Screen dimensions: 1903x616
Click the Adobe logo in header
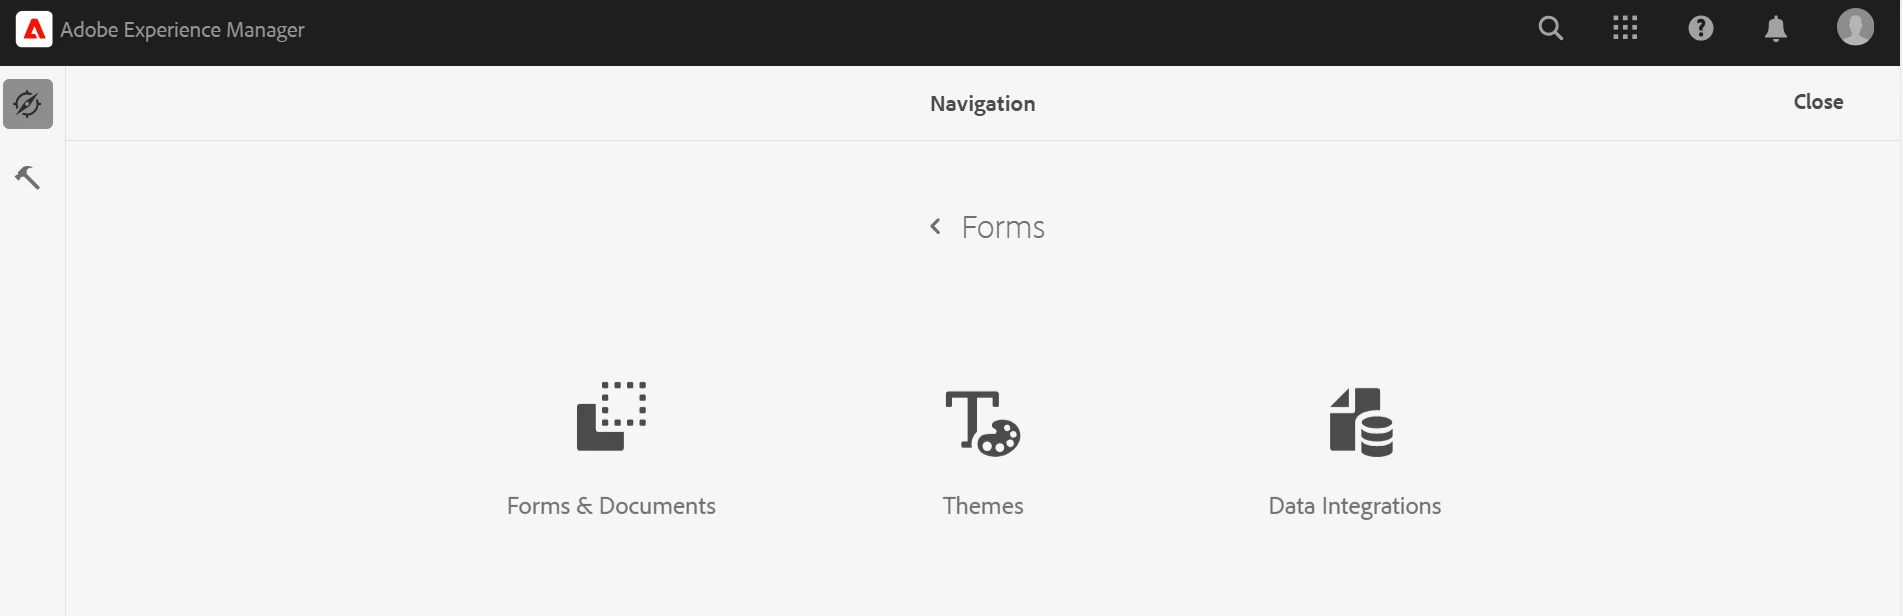click(34, 30)
